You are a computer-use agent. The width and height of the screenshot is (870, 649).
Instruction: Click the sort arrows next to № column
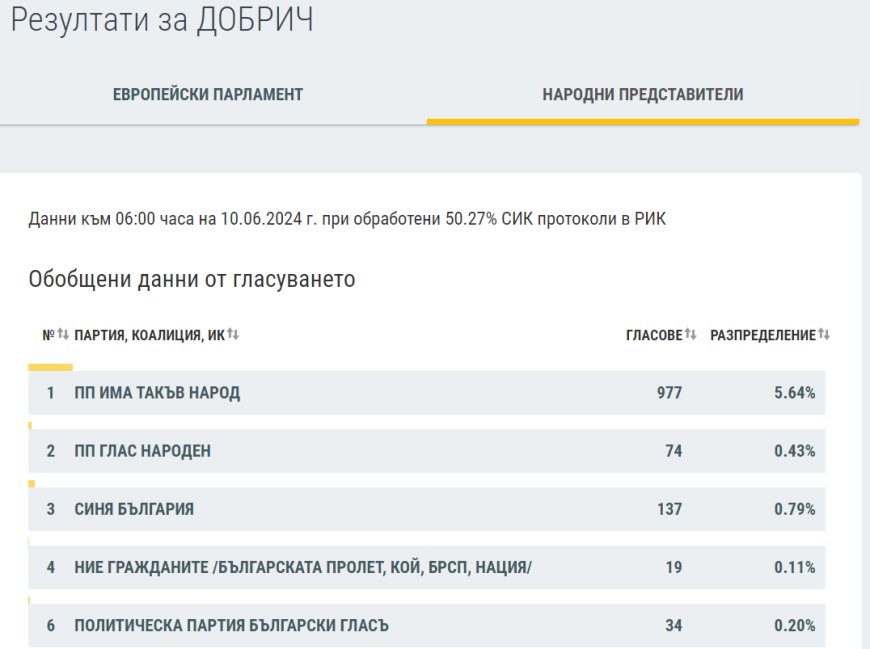tap(62, 334)
